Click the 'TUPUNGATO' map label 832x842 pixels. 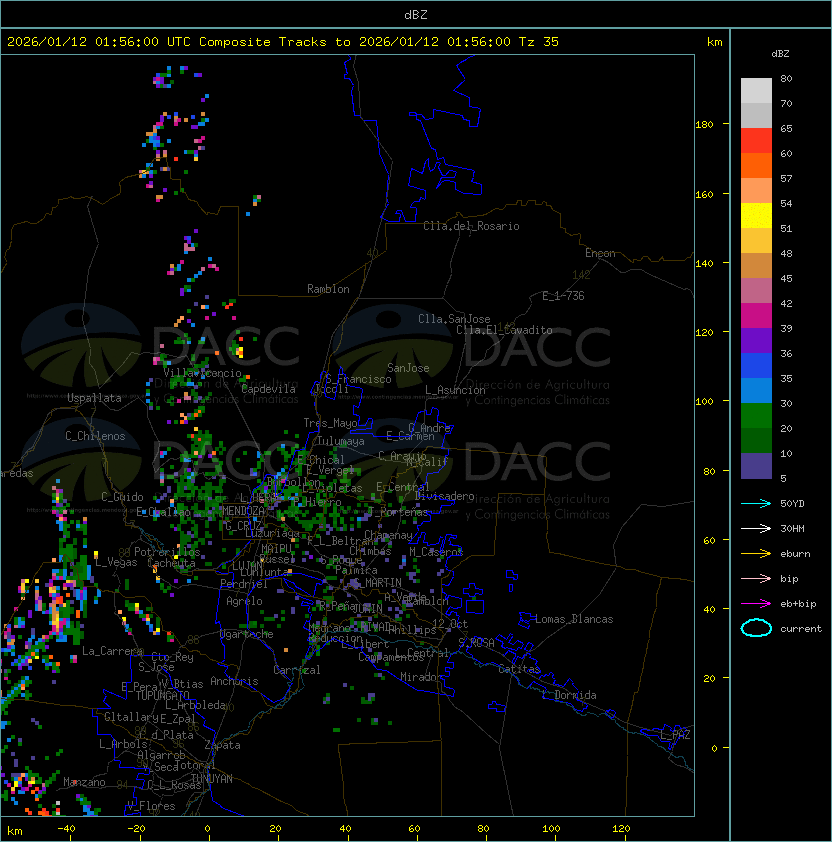click(x=162, y=696)
